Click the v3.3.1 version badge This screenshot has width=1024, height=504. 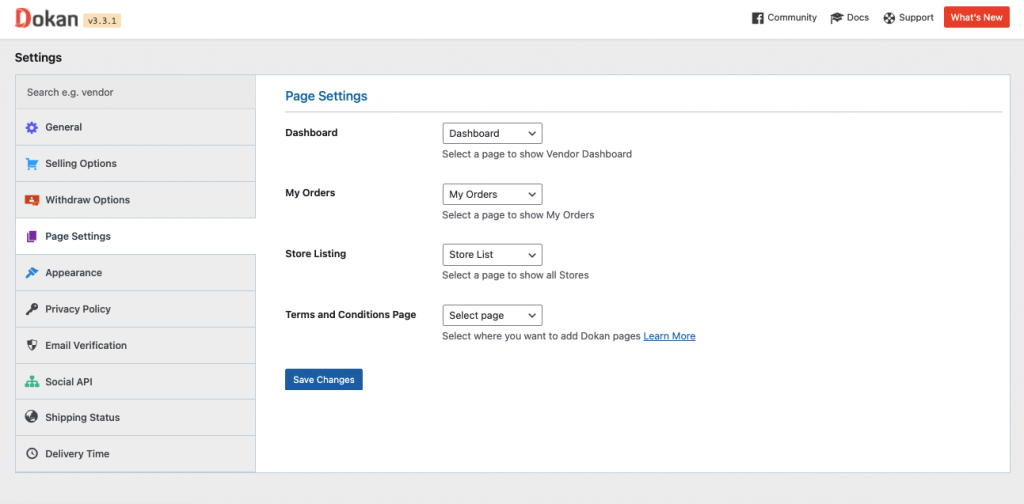point(103,21)
